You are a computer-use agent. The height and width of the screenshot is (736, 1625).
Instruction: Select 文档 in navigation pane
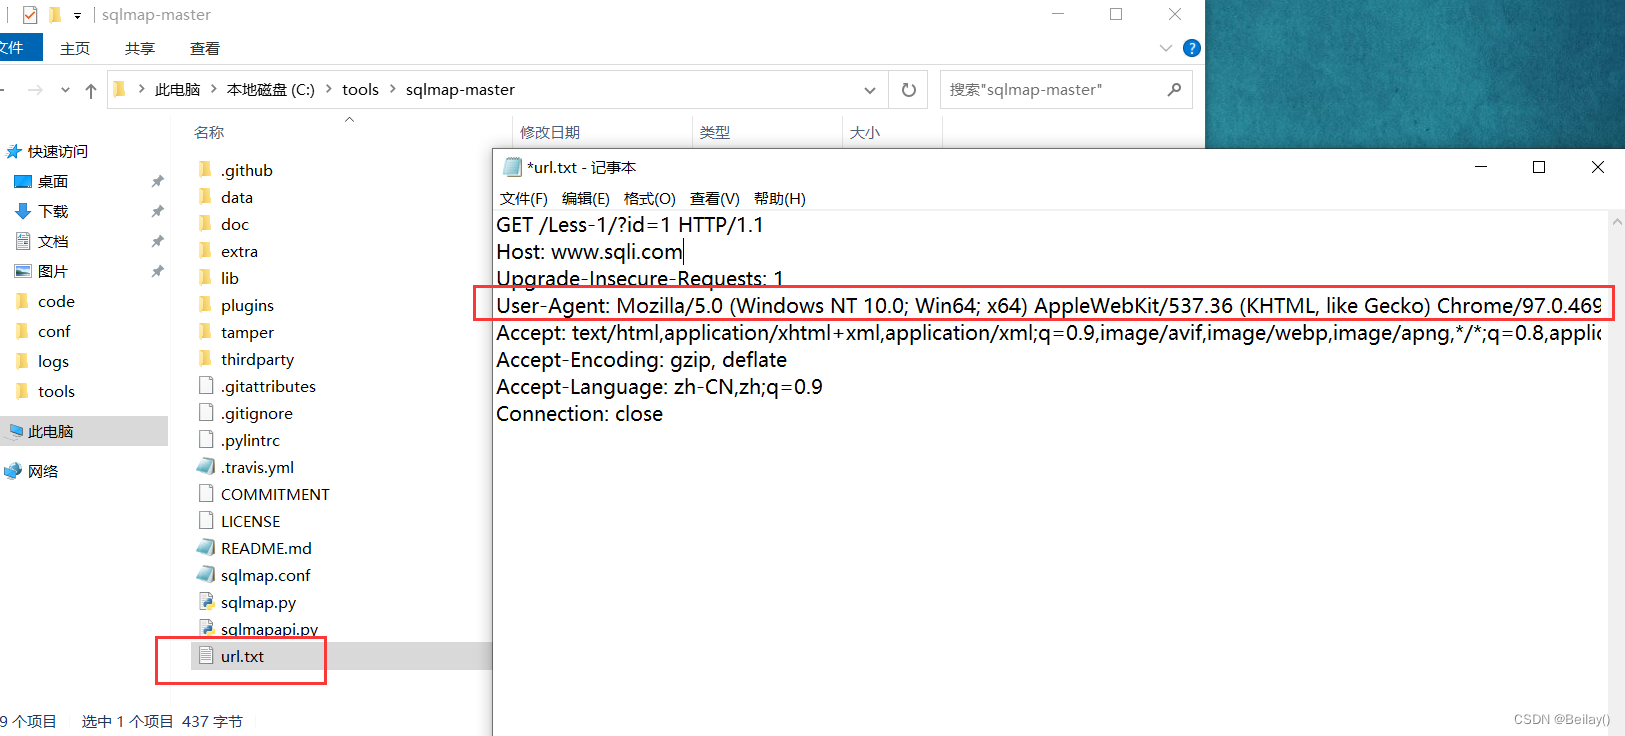[53, 241]
